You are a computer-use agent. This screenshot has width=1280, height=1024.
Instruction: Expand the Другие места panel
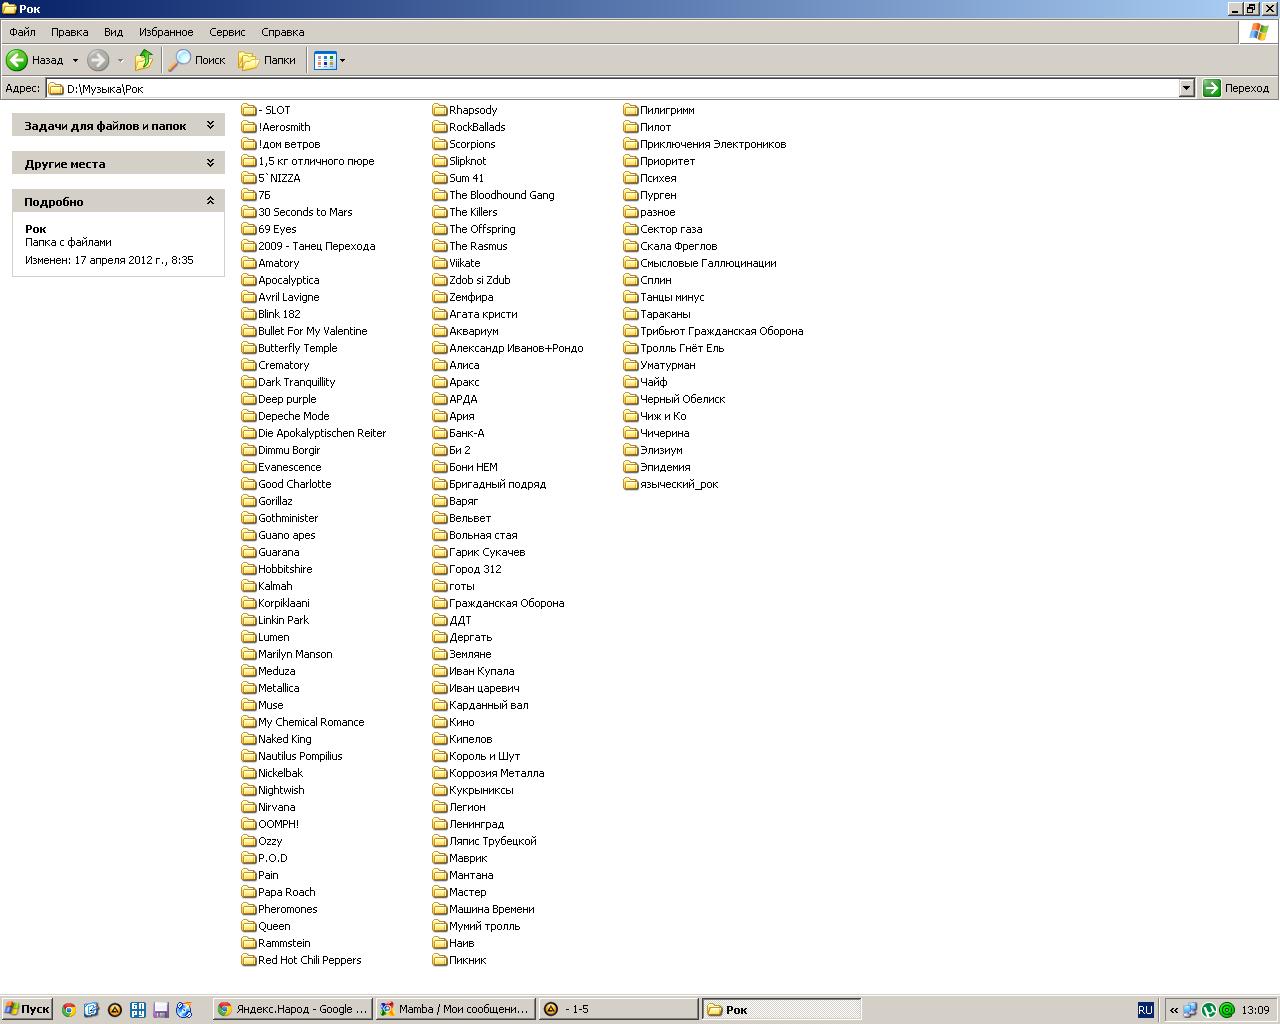pyautogui.click(x=210, y=163)
